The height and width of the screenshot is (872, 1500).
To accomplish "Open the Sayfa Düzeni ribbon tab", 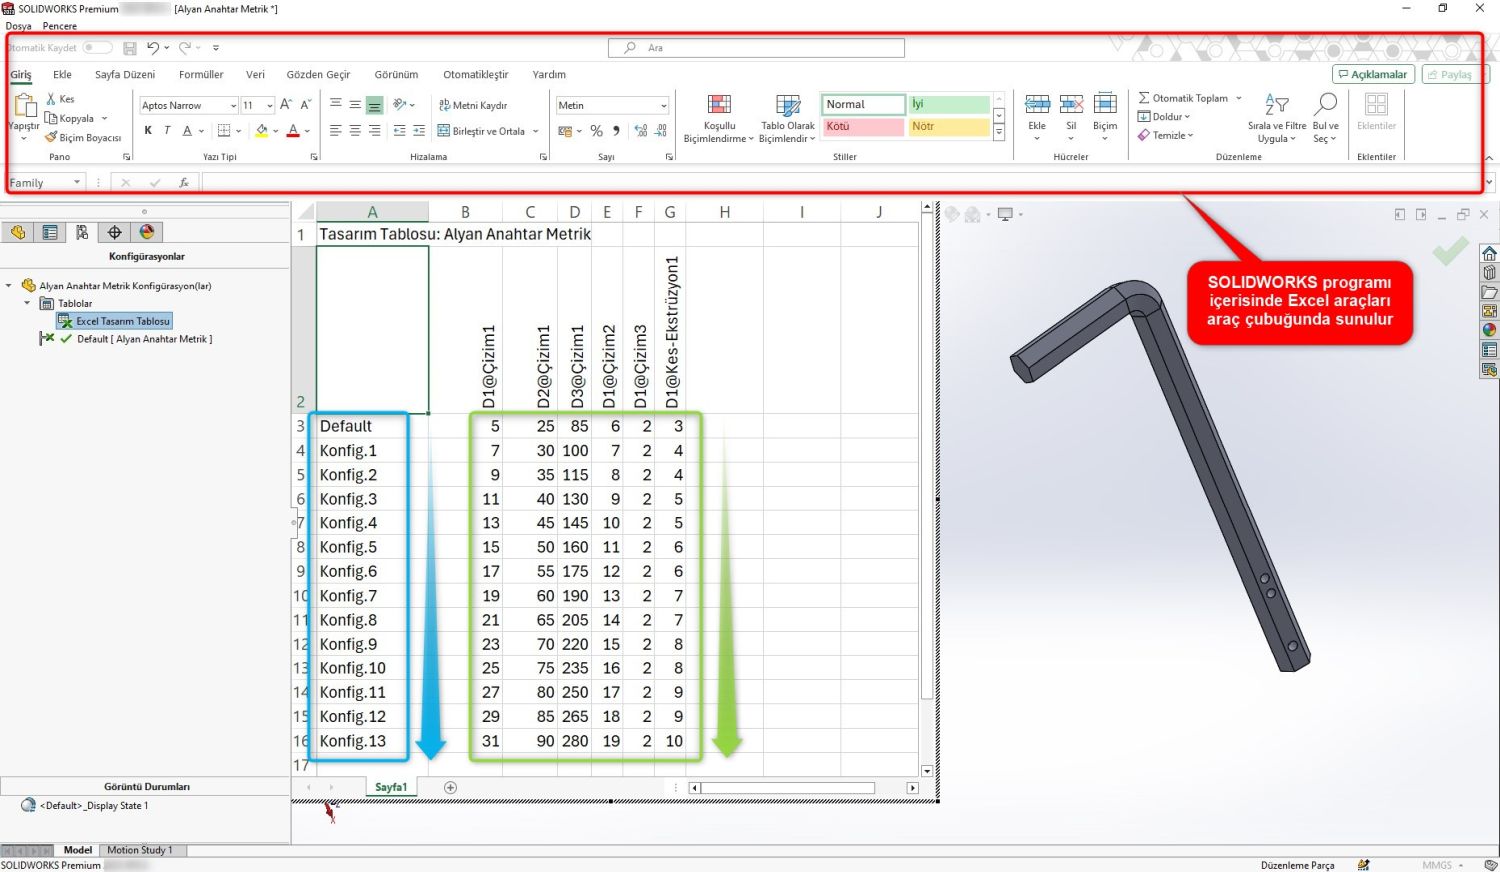I will 125,74.
